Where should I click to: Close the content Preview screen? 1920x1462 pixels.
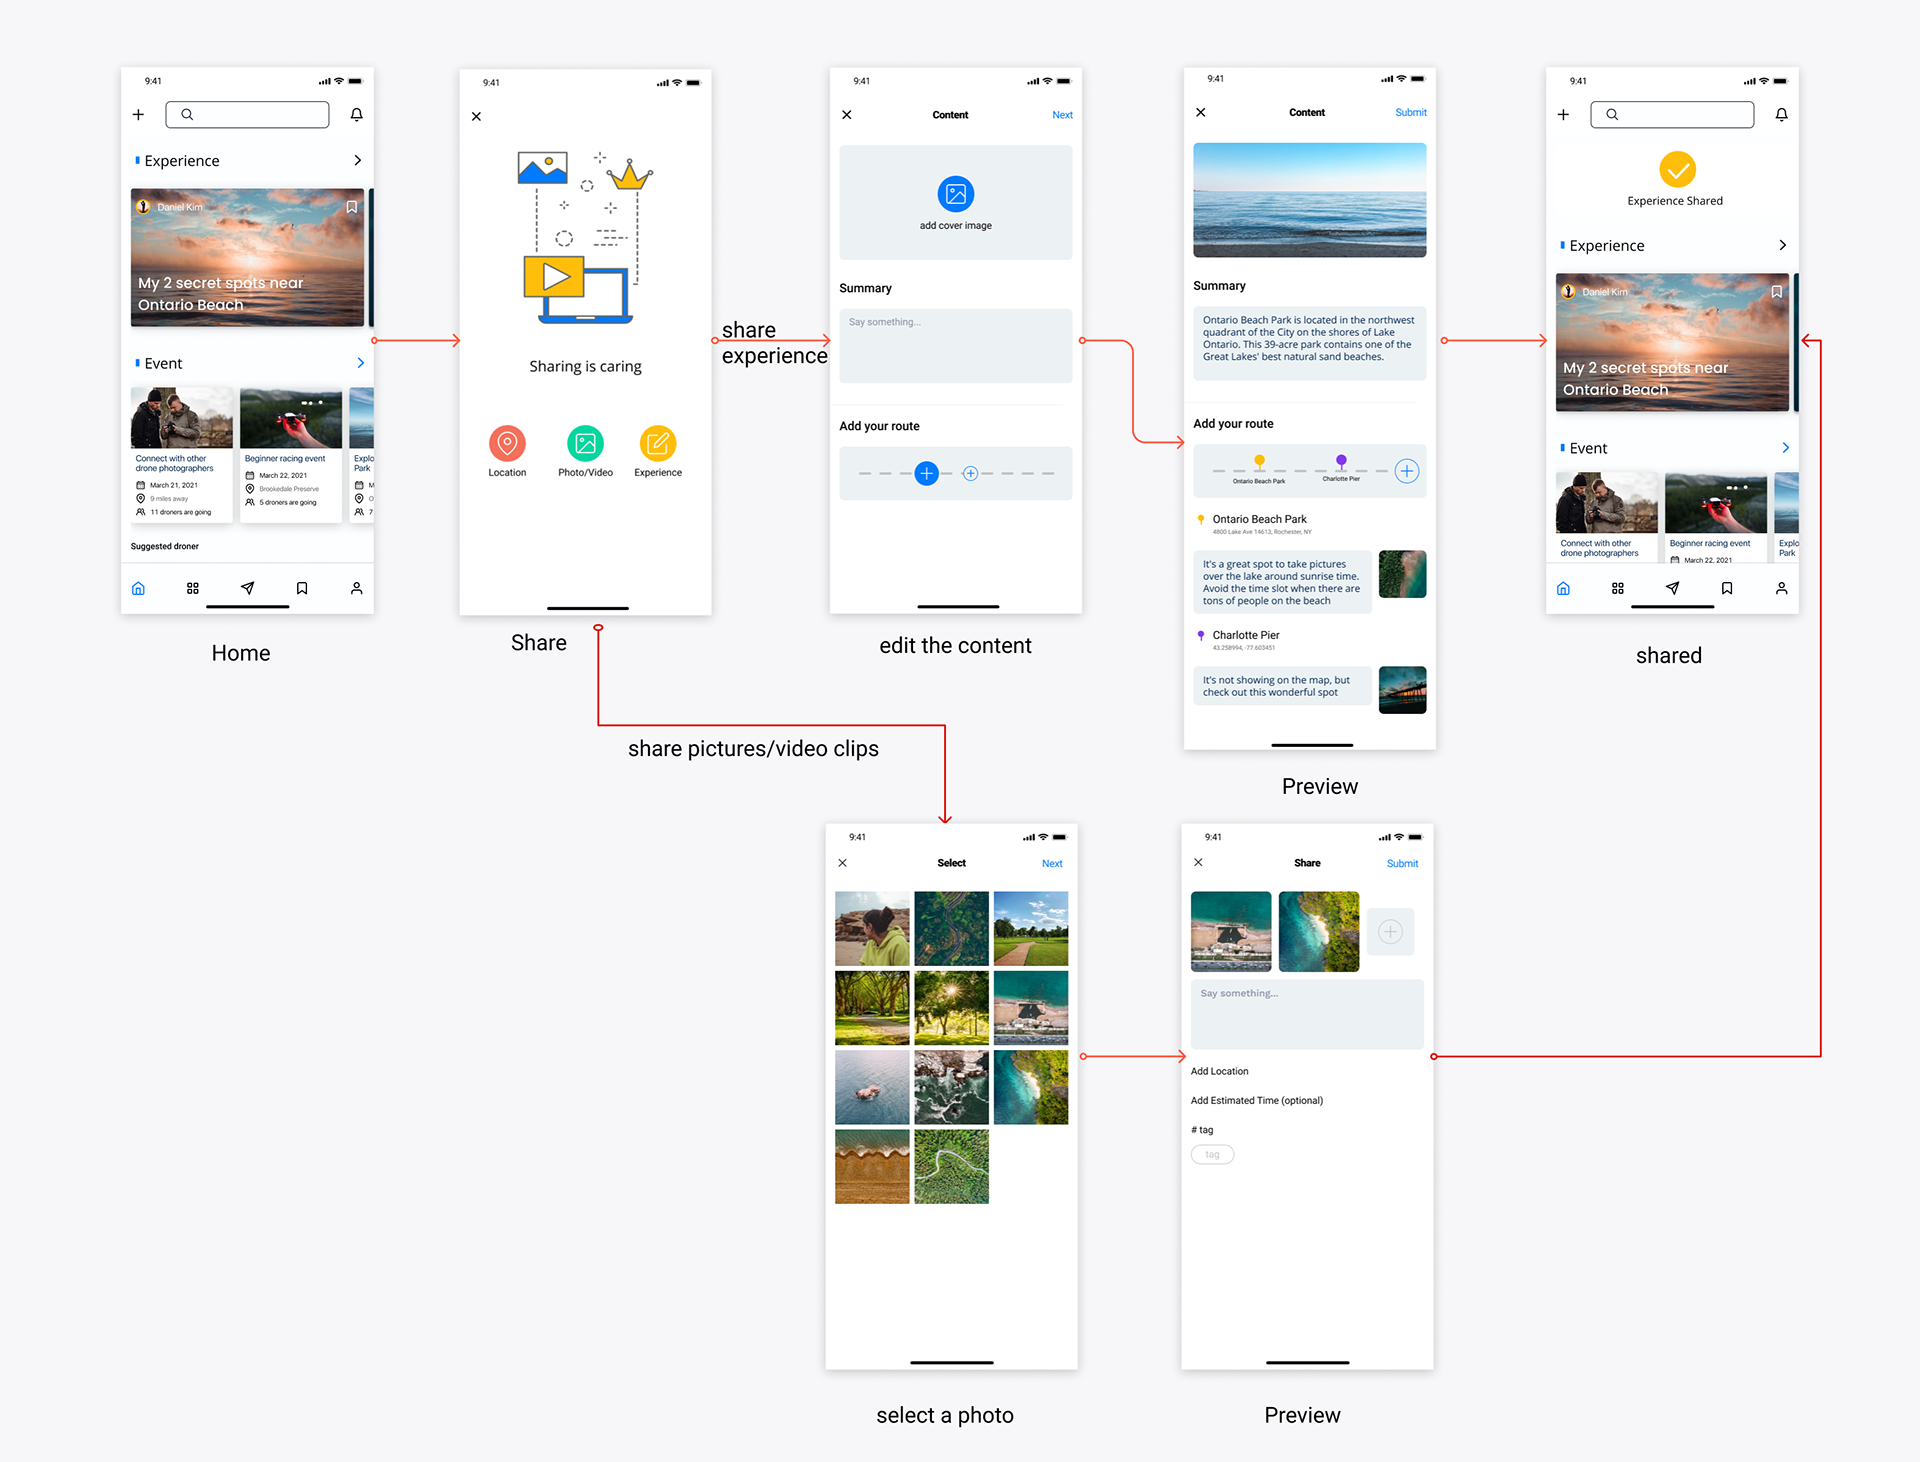1201,112
